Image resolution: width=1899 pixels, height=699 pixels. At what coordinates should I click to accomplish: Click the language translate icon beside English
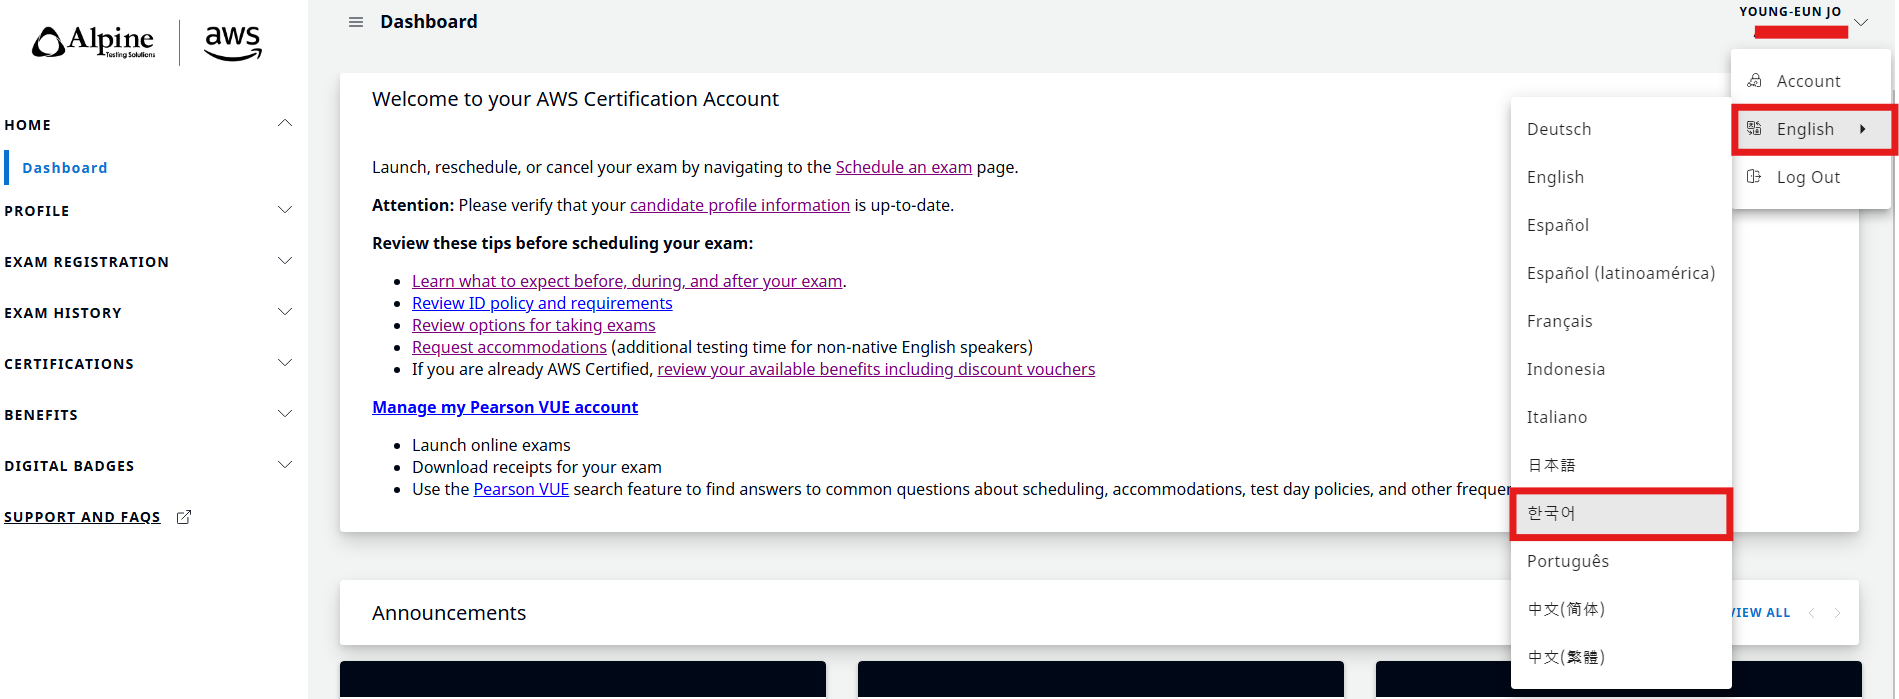[1754, 129]
